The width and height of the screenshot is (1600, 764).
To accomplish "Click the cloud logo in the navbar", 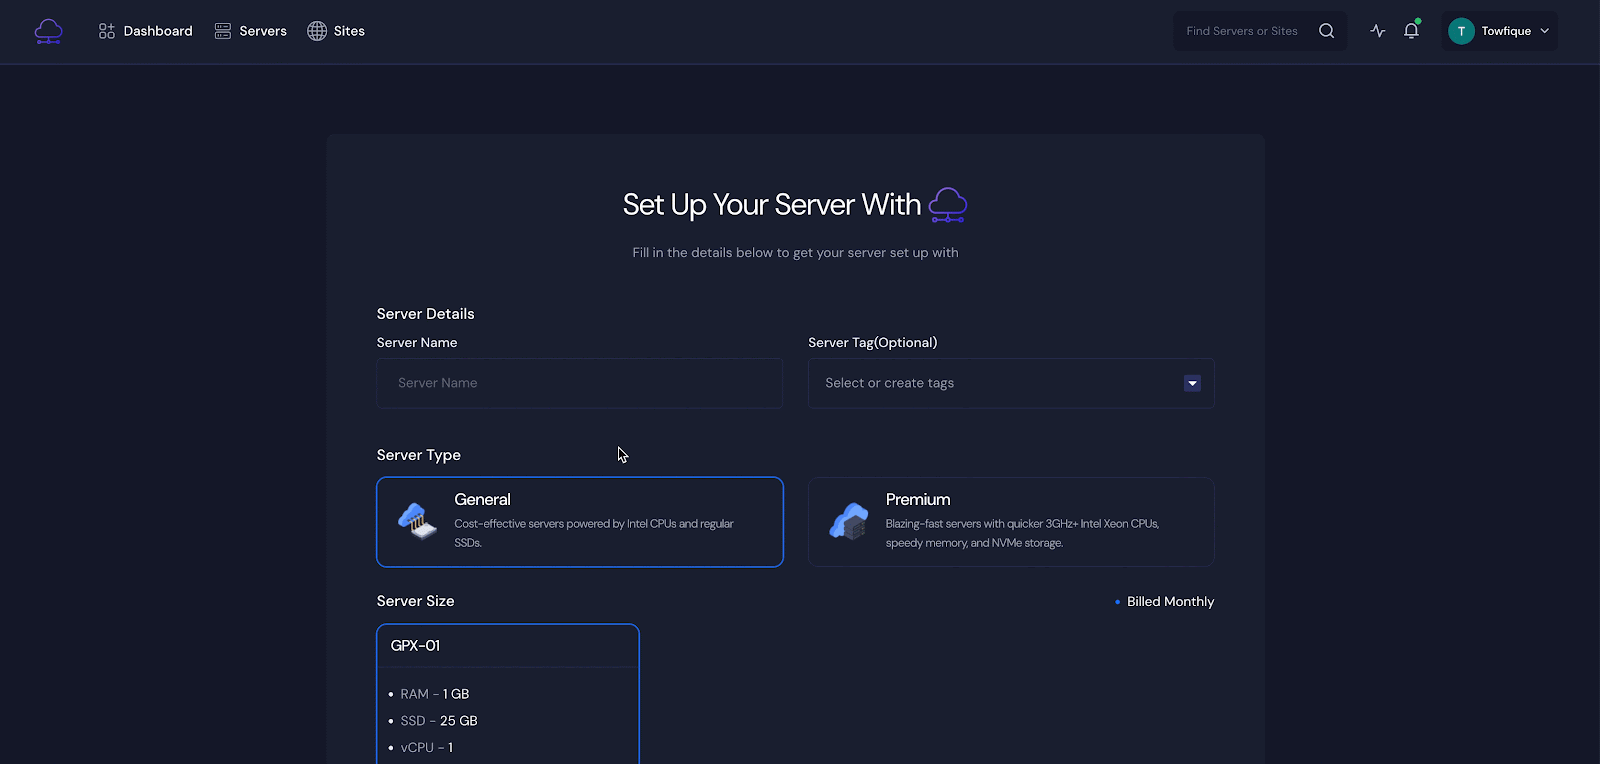I will [x=48, y=31].
